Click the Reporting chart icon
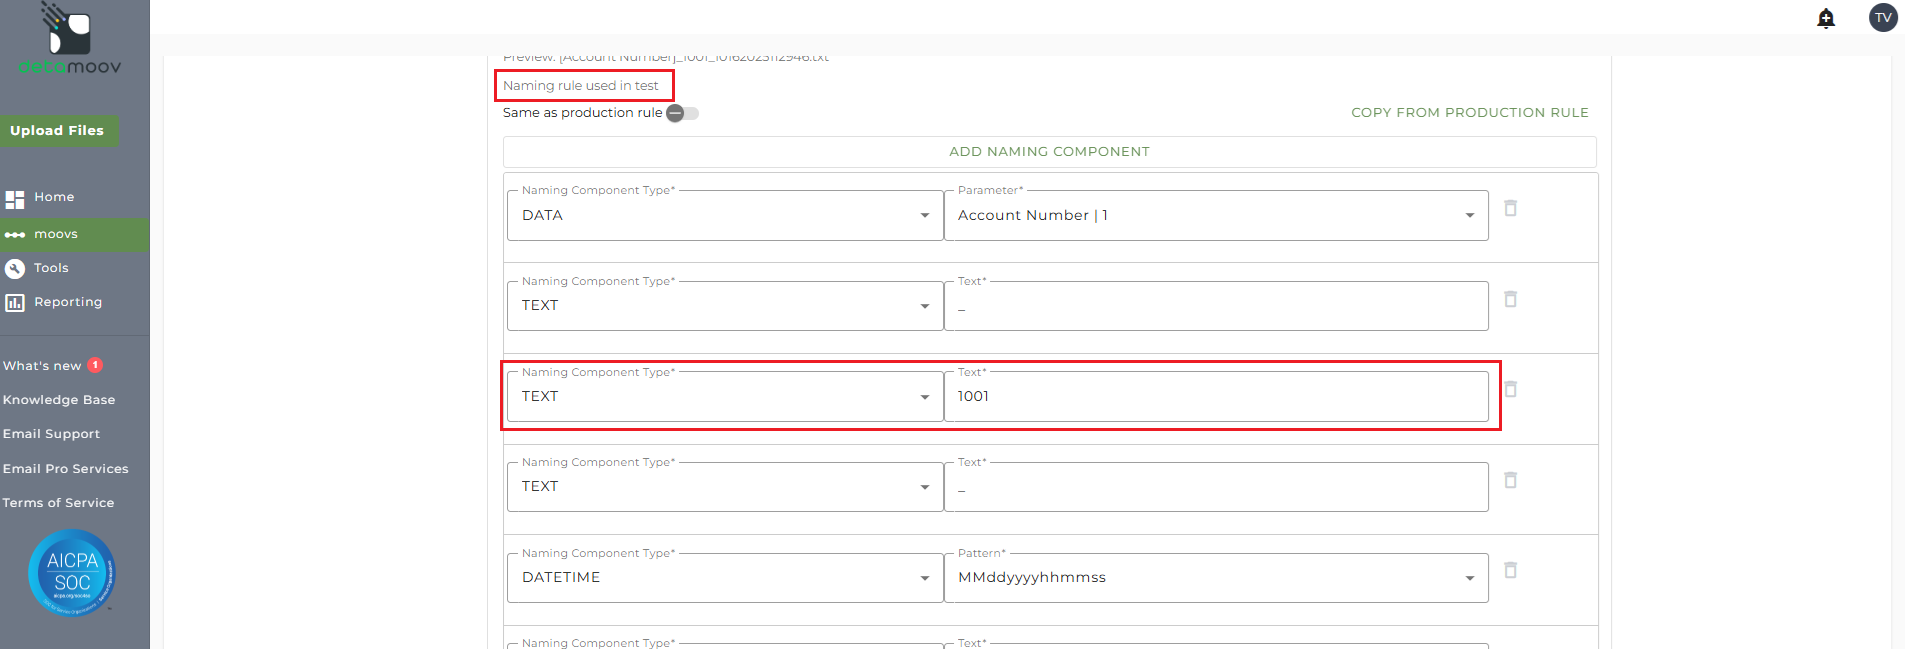 pos(14,302)
